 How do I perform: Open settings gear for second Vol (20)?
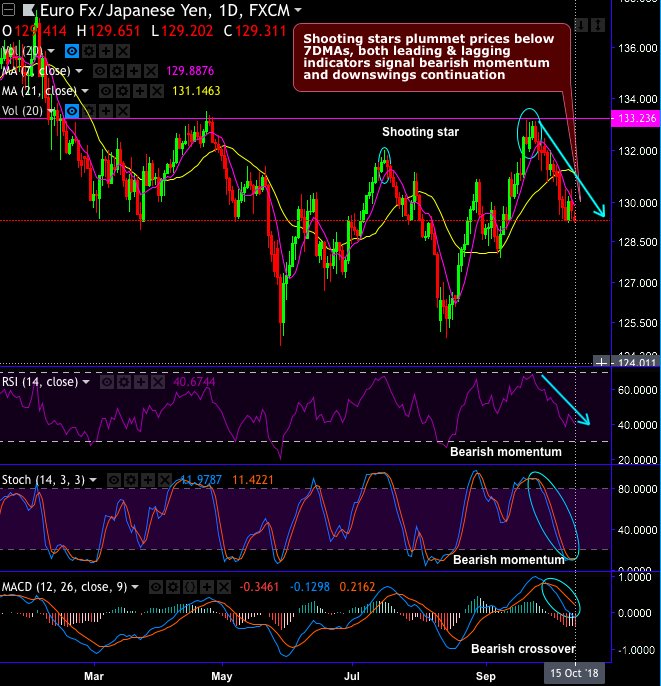(89, 111)
